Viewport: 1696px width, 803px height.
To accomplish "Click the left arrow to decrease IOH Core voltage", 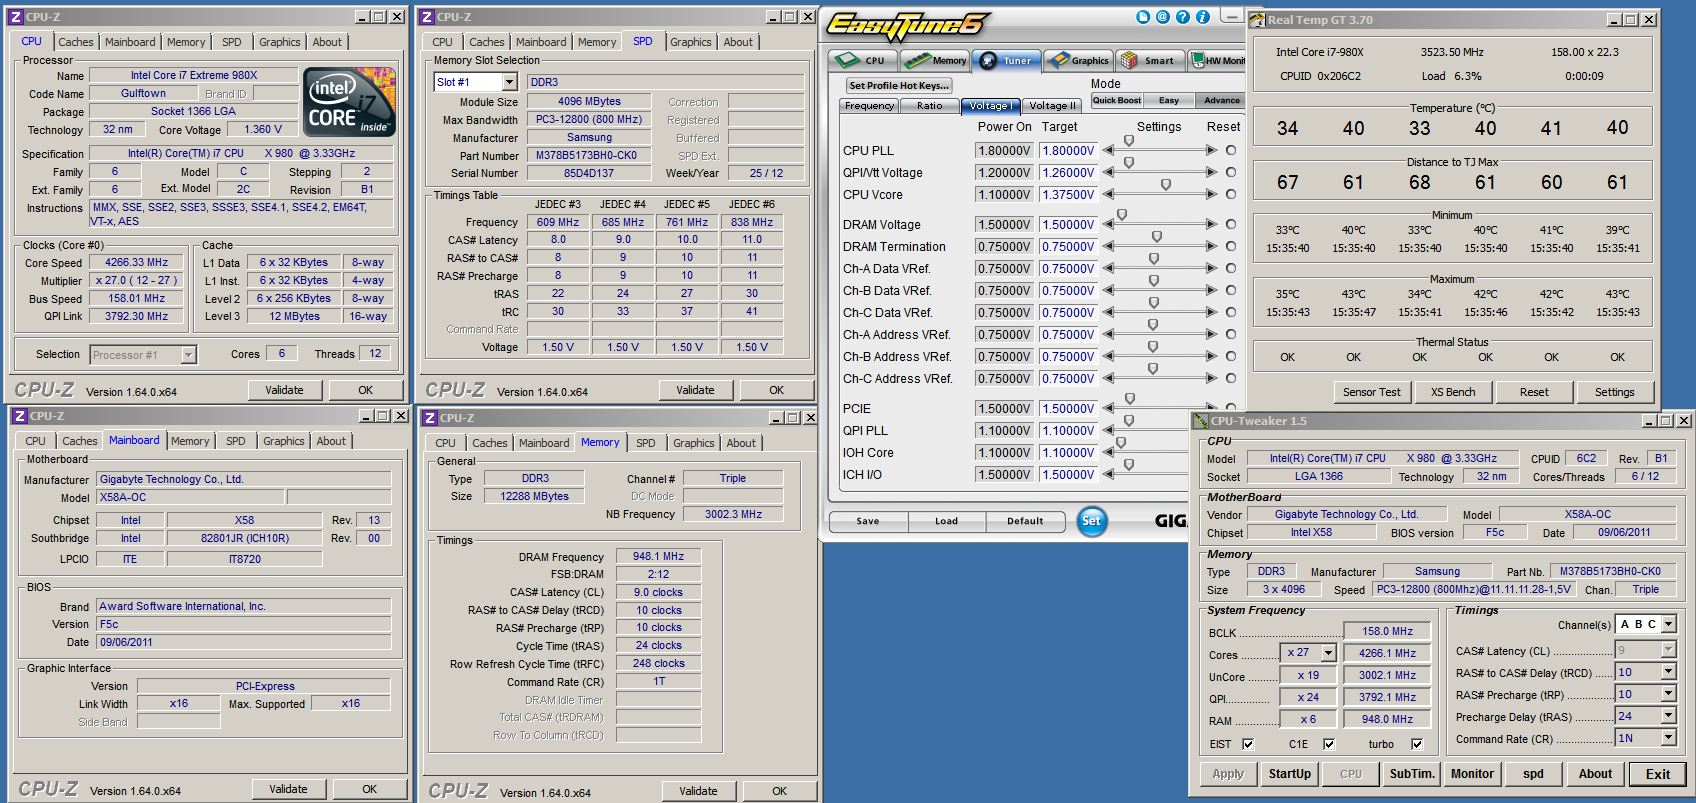I will [1109, 452].
